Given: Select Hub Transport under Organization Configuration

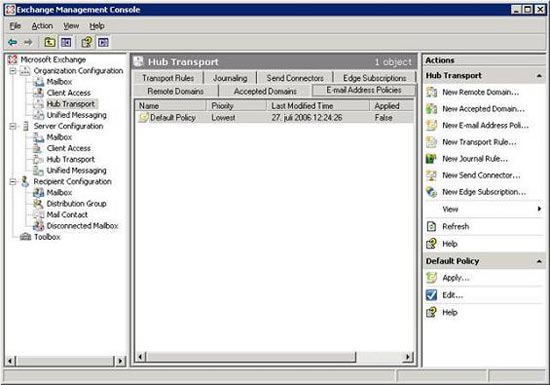Looking at the screenshot, I should point(71,104).
